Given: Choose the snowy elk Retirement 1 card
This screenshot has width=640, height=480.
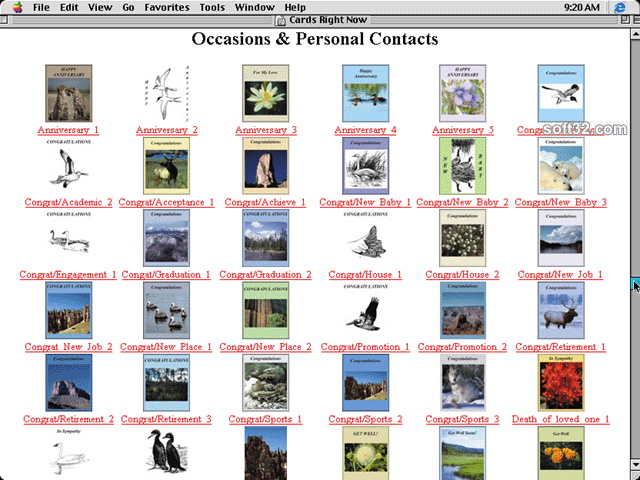Looking at the screenshot, I should pos(561,310).
